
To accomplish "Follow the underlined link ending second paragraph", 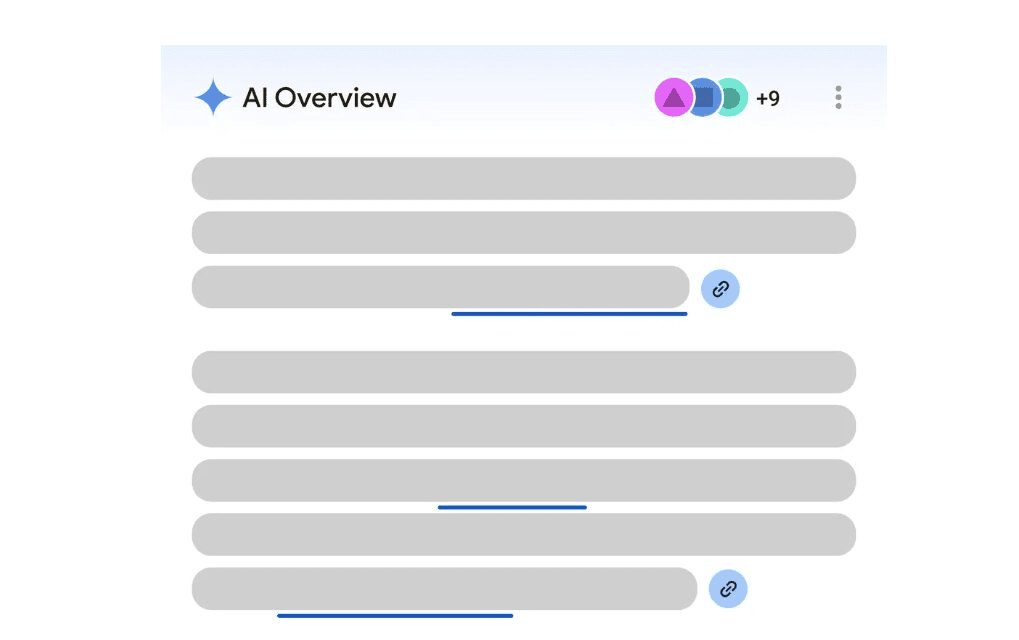I will pyautogui.click(x=395, y=615).
